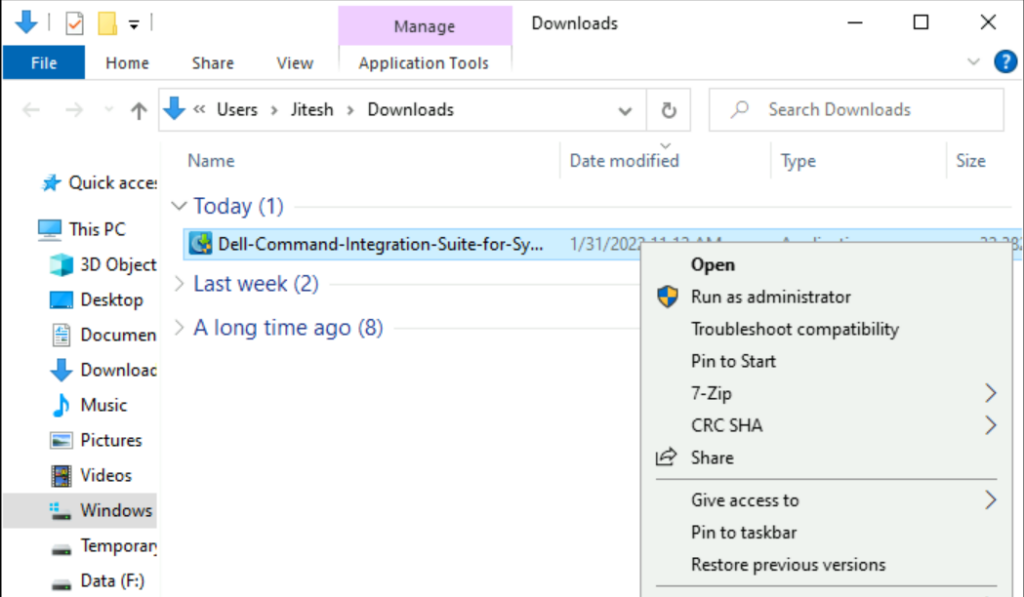Choose Restore previous versions

[788, 564]
